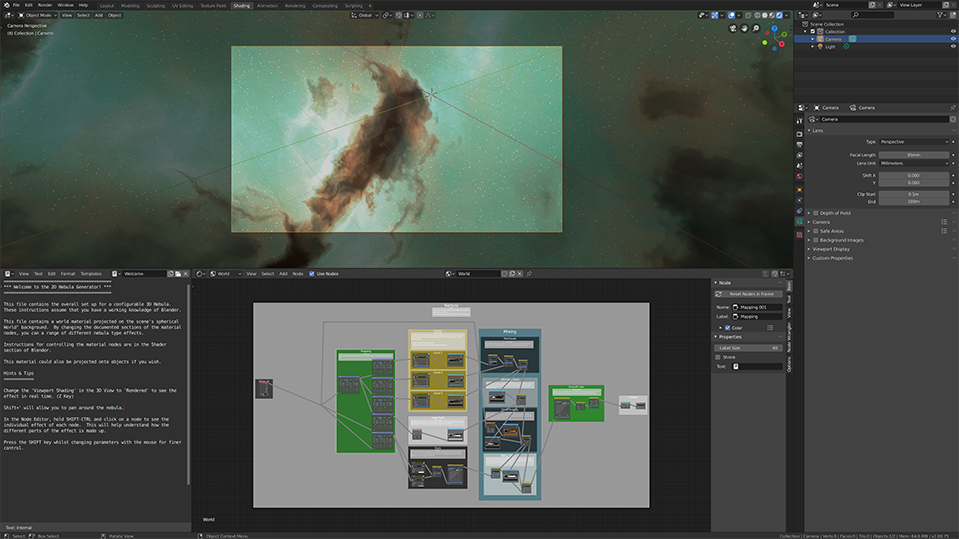
Task: Toggle the Color checkbox in node panel
Action: (x=728, y=328)
